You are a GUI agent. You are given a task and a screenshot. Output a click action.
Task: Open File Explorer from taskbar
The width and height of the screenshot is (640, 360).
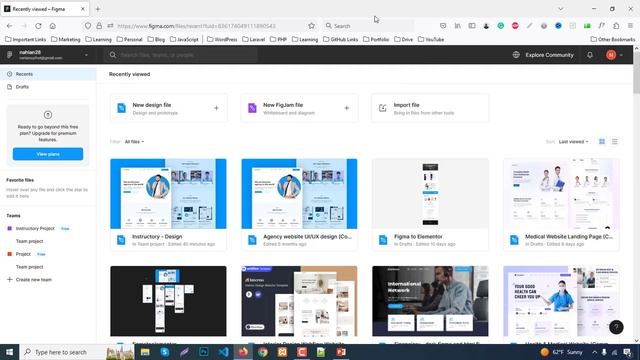[x=145, y=352]
